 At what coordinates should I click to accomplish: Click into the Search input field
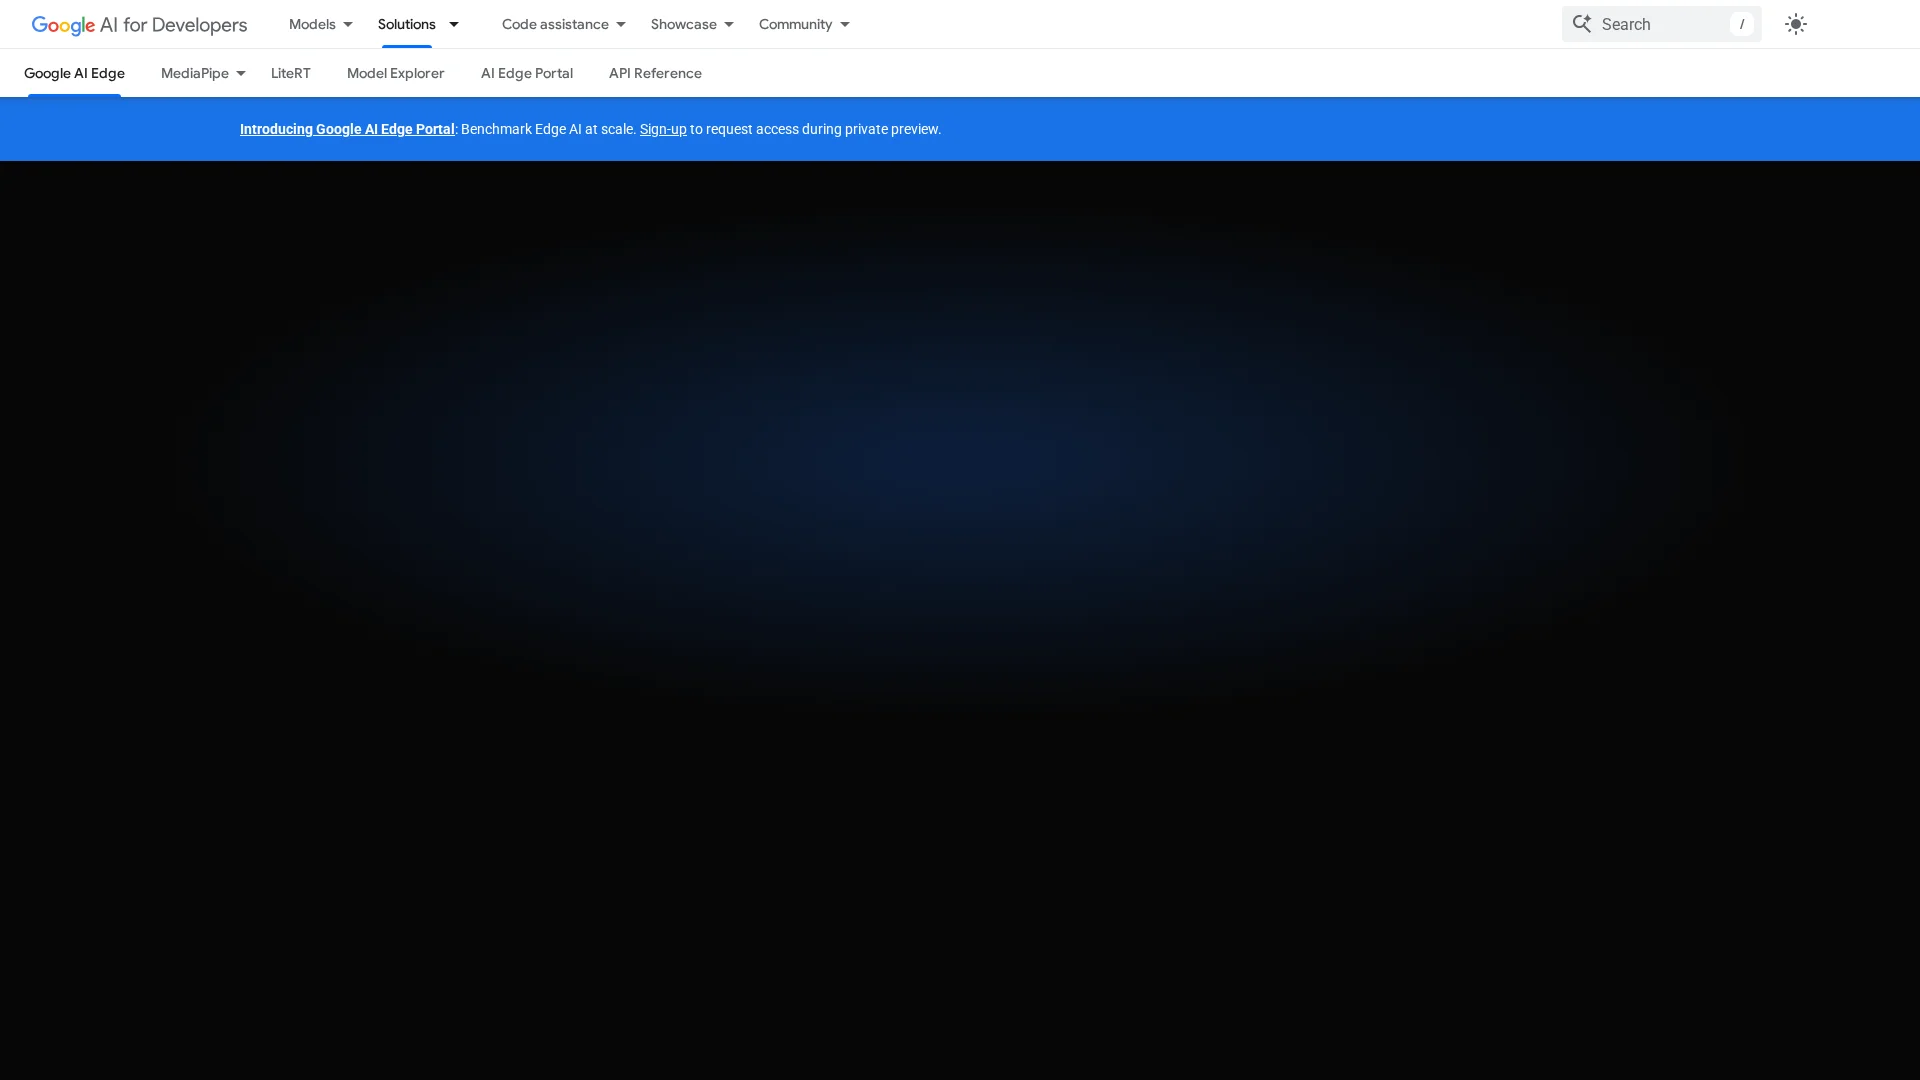[x=1660, y=24]
